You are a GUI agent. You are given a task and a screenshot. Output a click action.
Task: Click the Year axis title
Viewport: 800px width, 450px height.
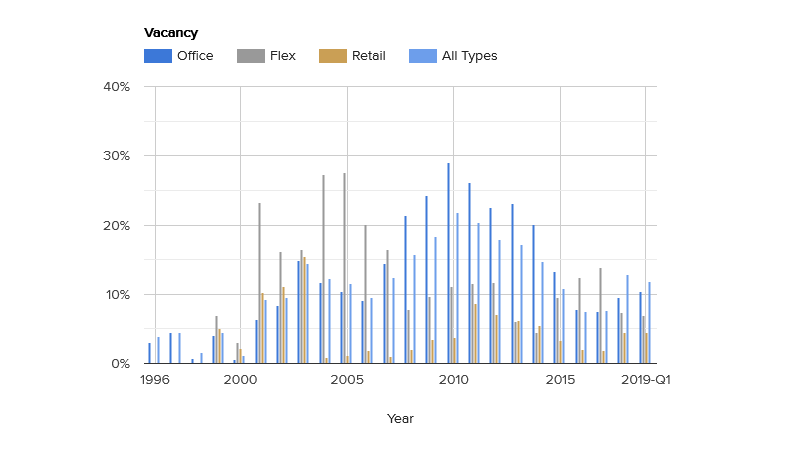(x=400, y=418)
